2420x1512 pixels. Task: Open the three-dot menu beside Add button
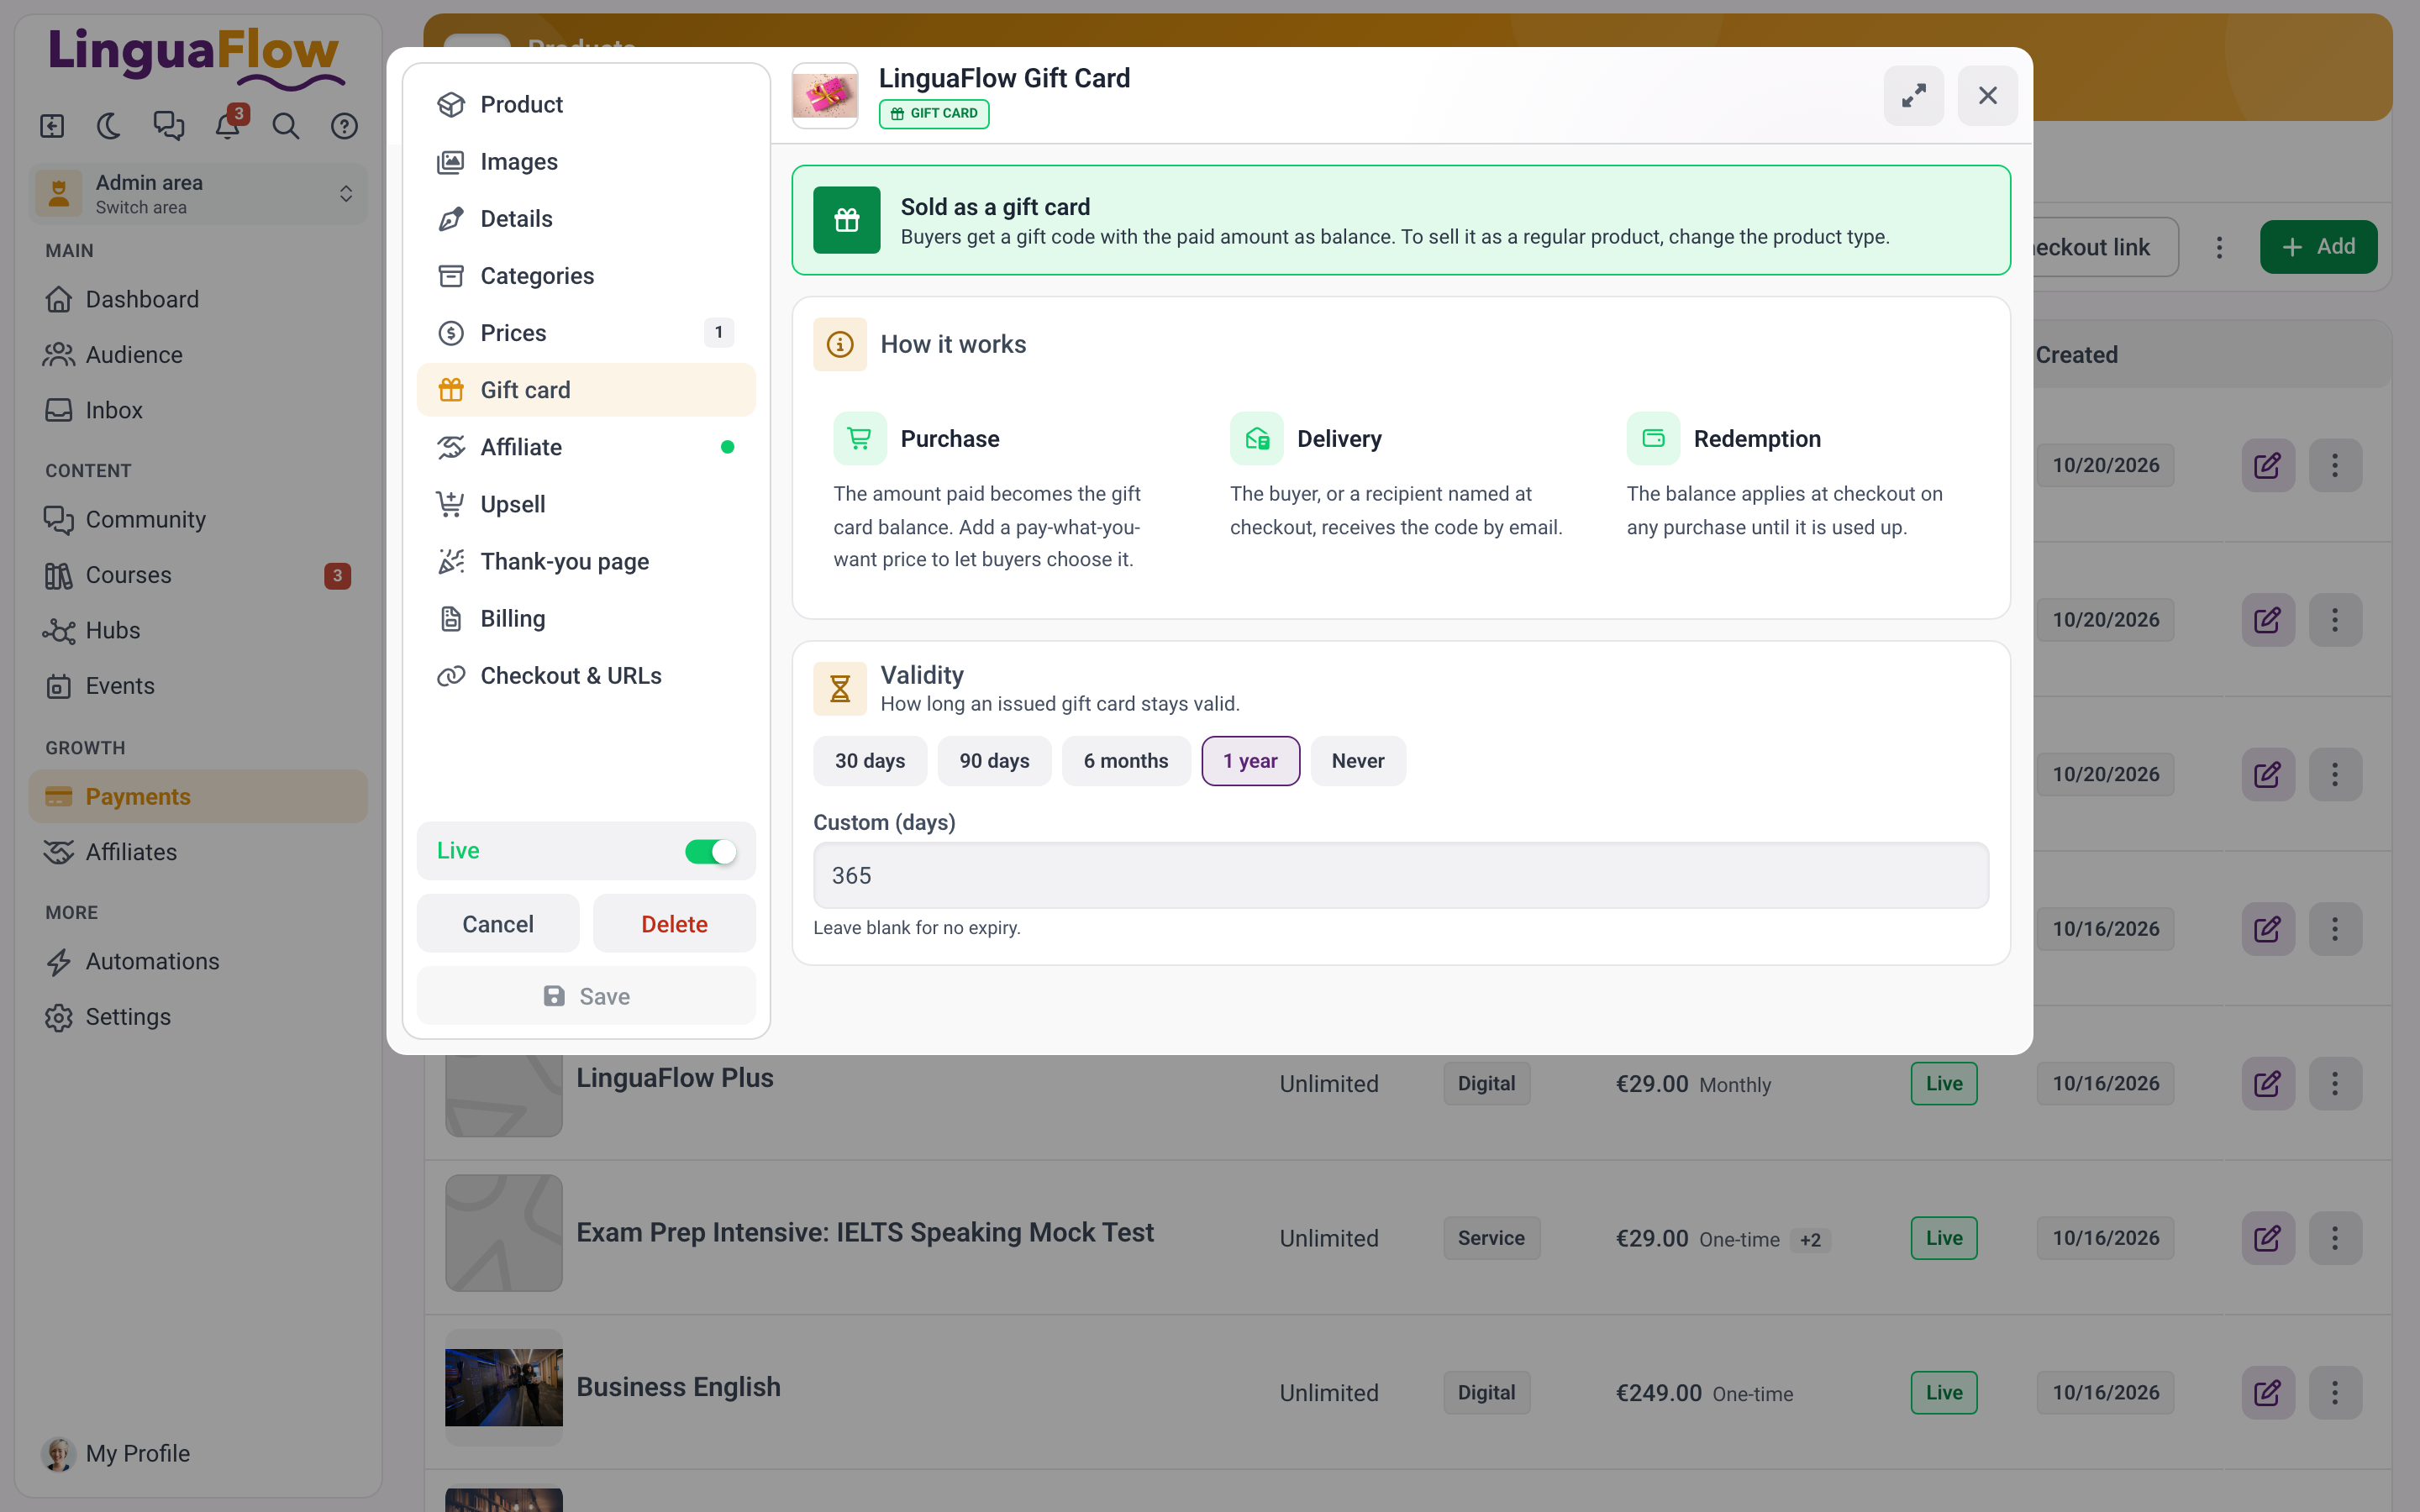point(2219,247)
